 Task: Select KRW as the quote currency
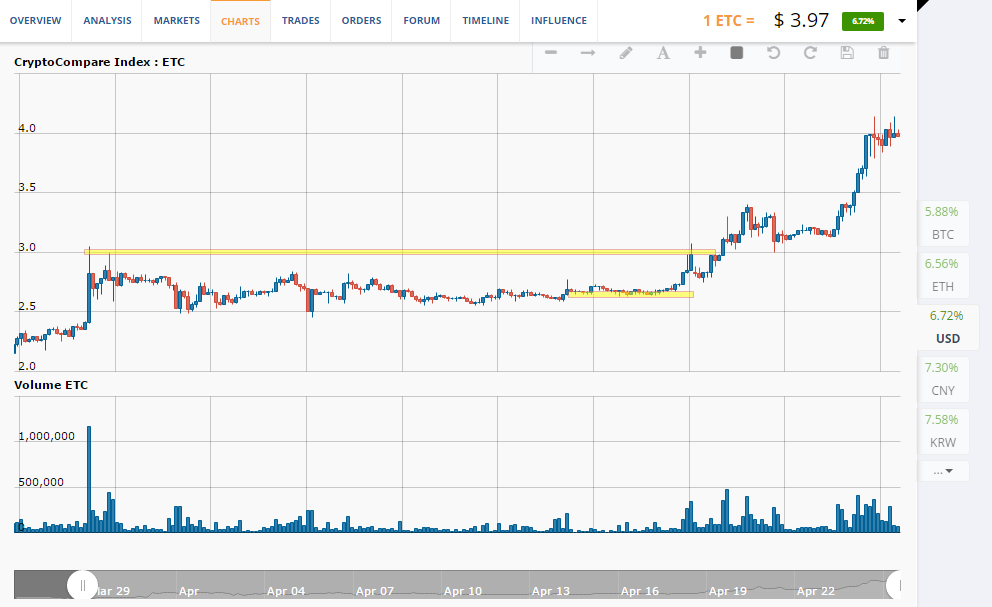pos(942,431)
